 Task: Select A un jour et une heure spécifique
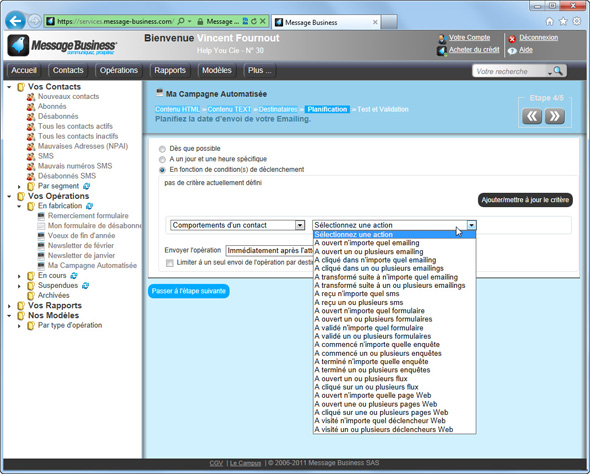point(162,160)
